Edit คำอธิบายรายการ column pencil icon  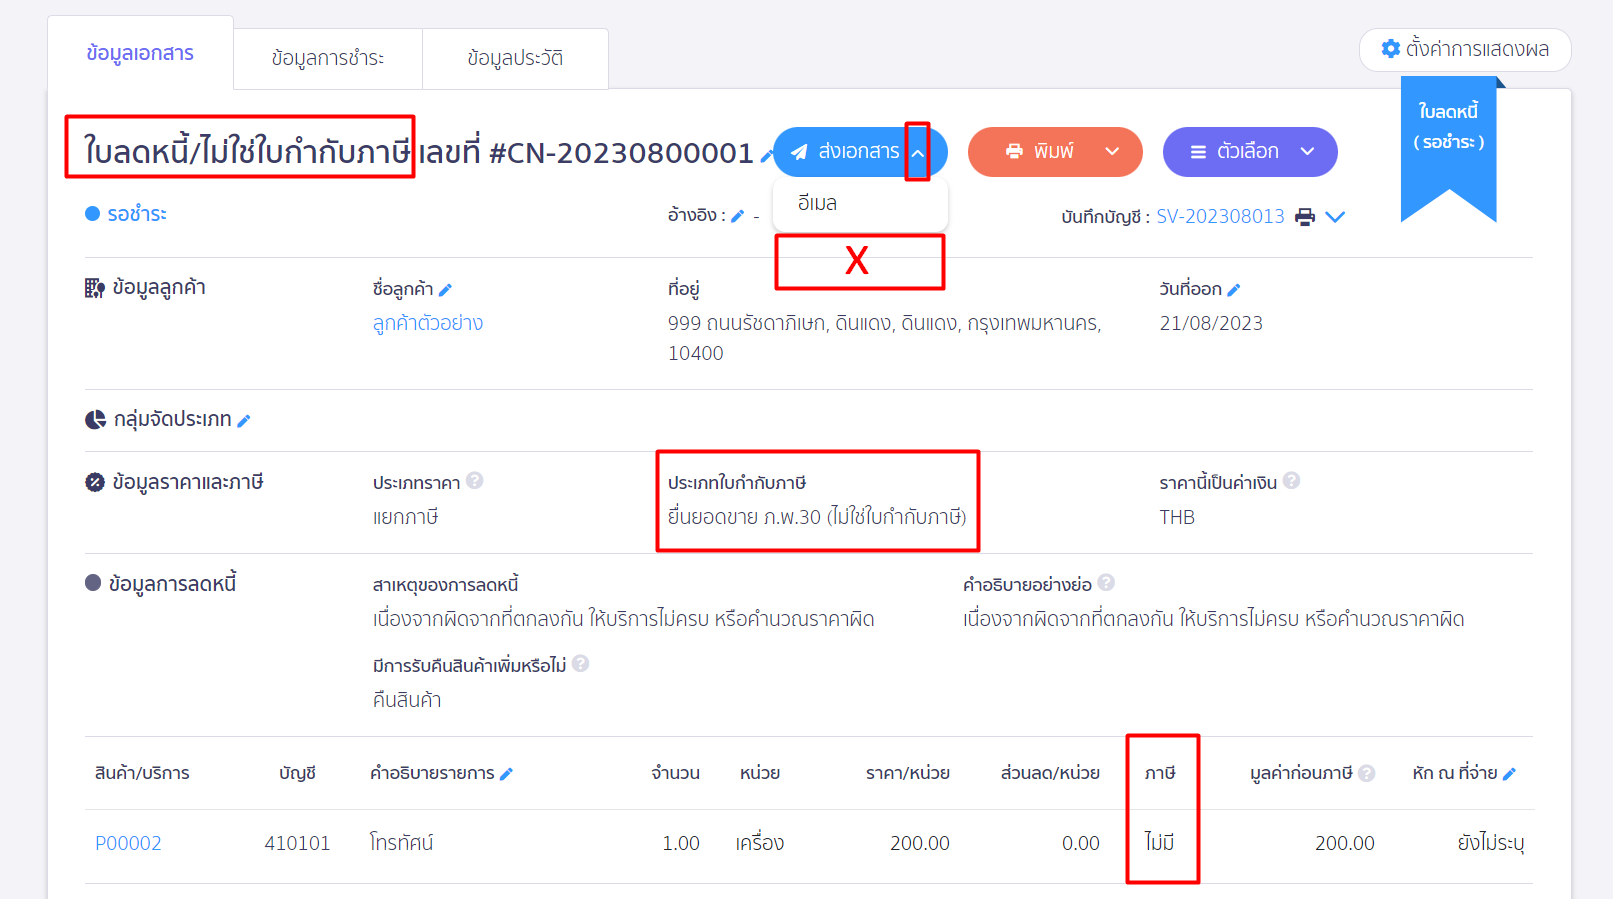pyautogui.click(x=506, y=774)
